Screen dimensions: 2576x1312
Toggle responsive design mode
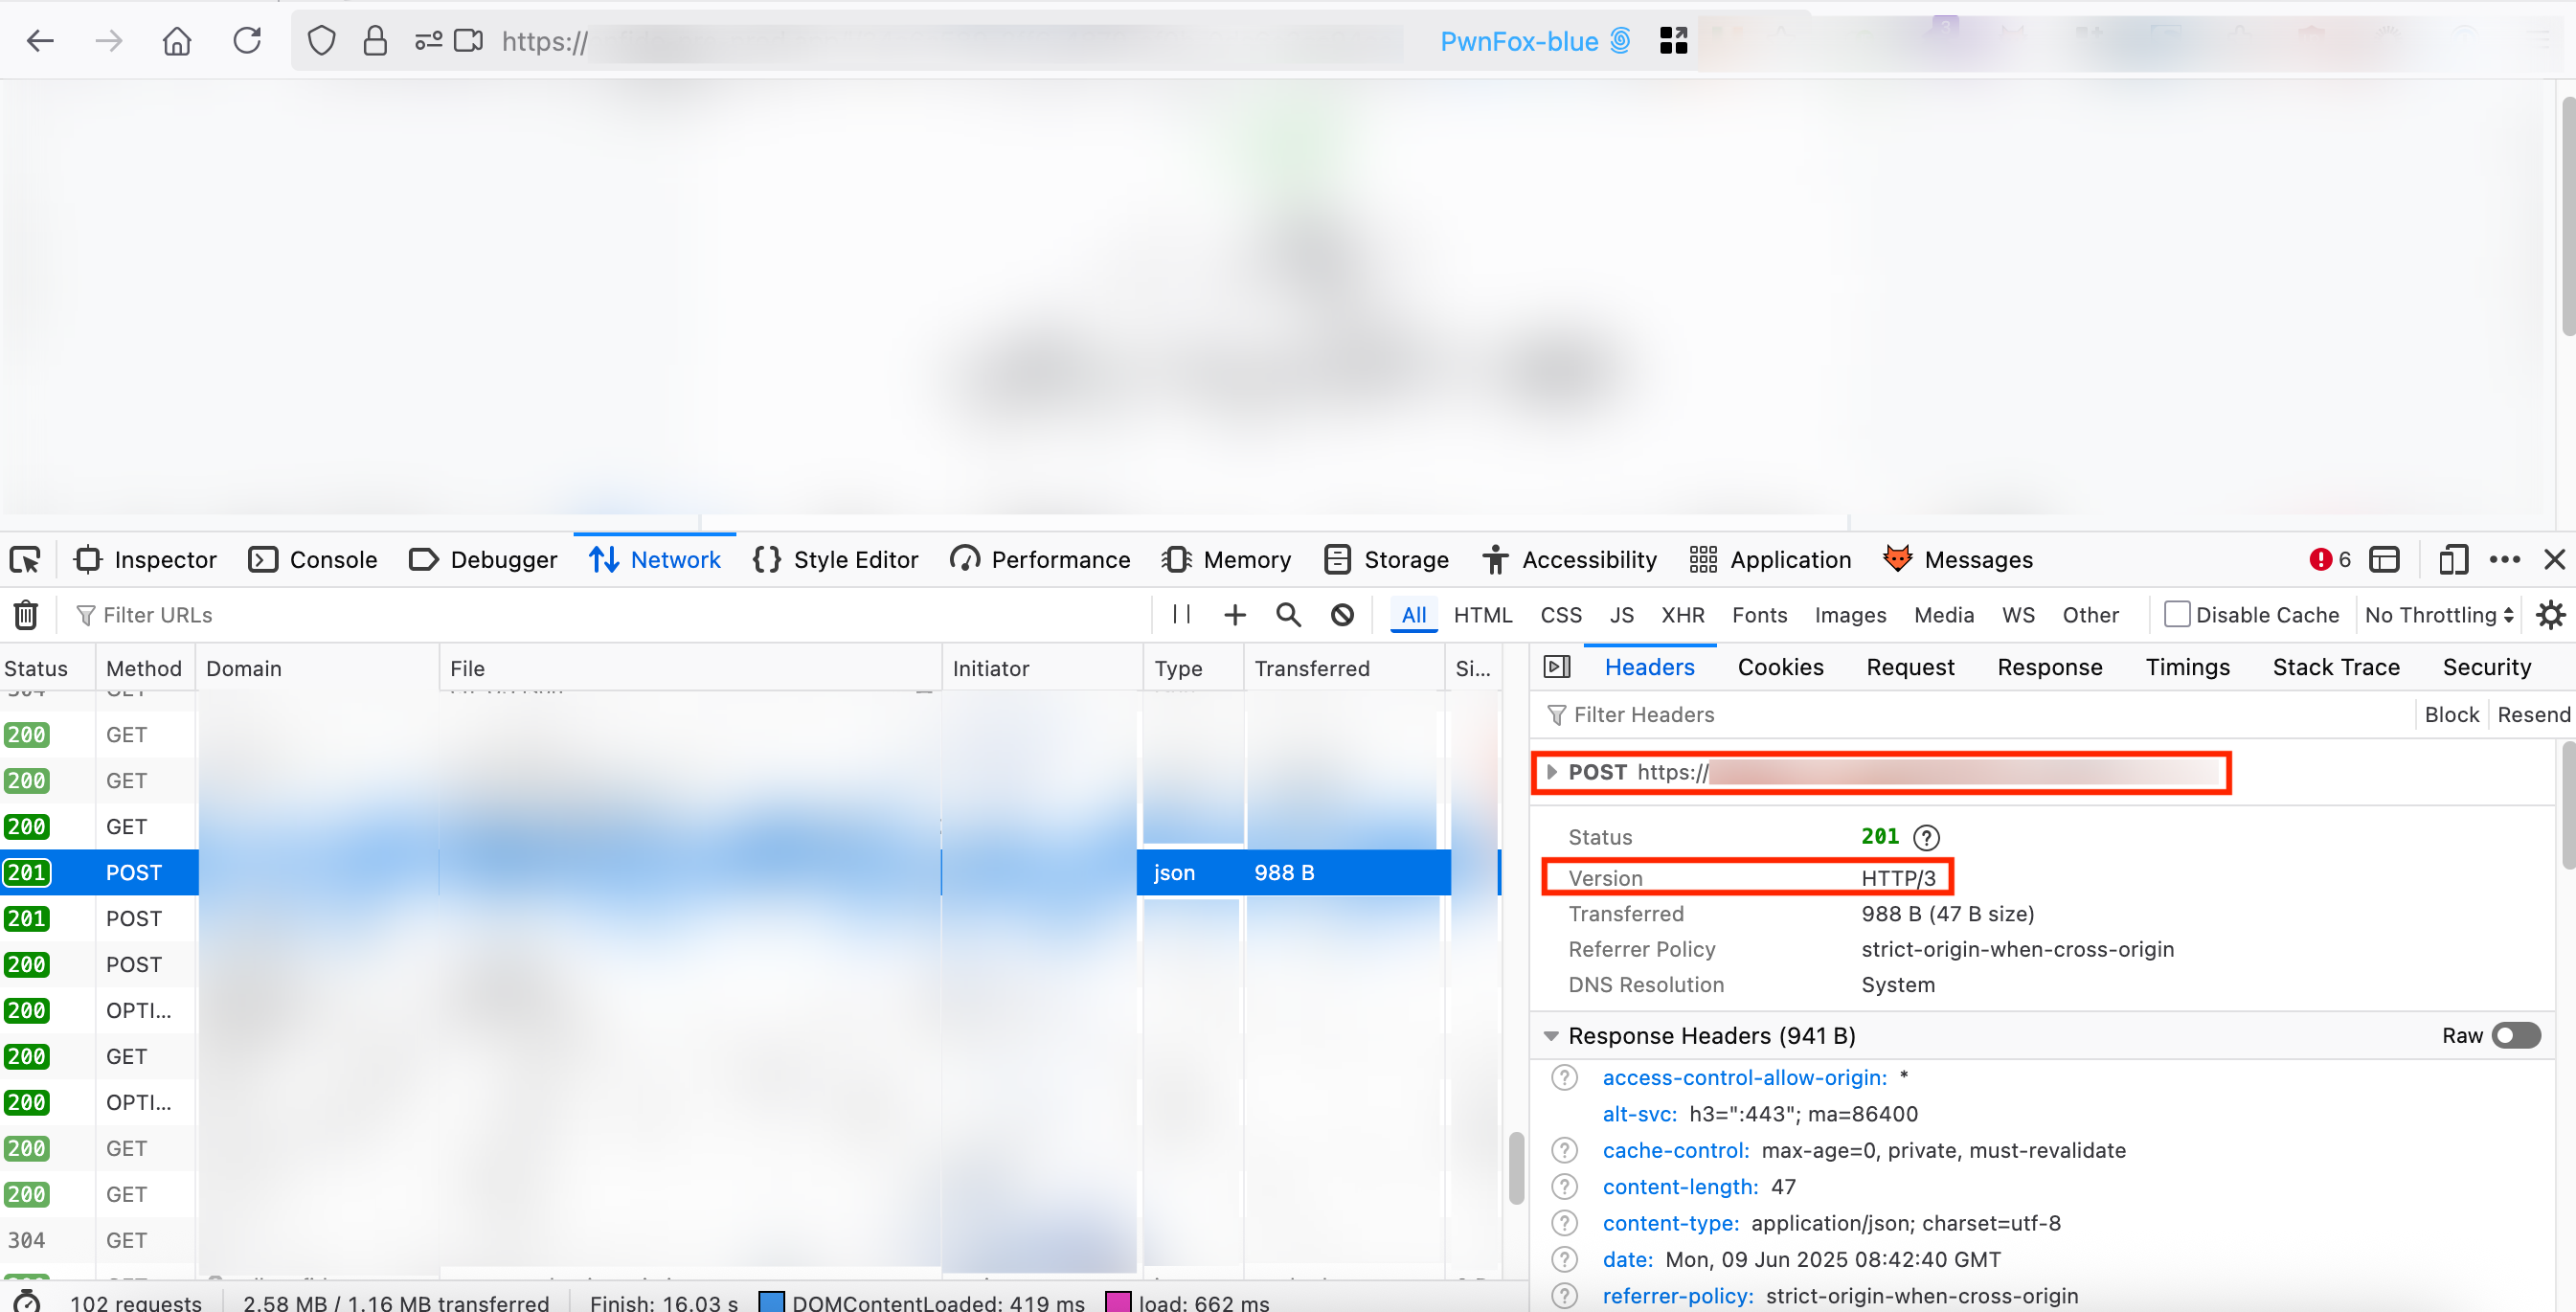coord(2452,559)
